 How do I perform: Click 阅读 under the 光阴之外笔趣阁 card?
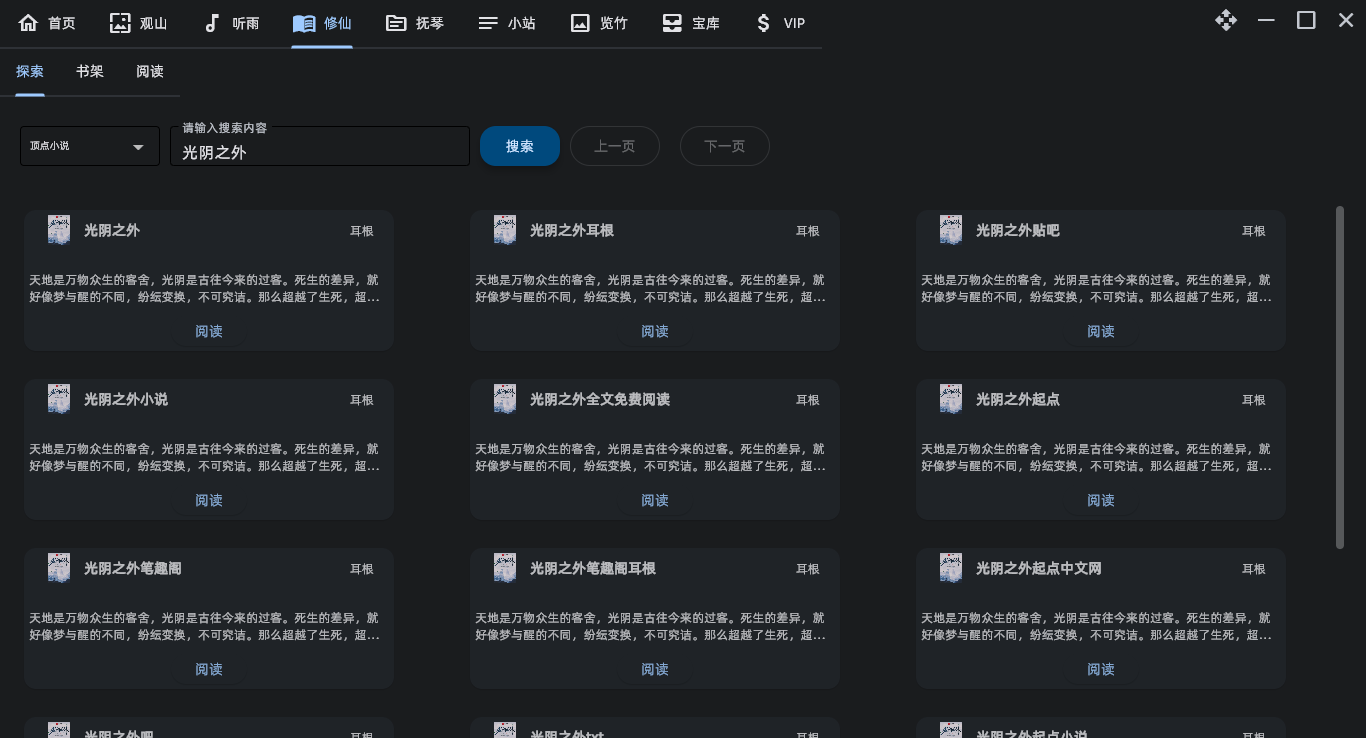209,669
